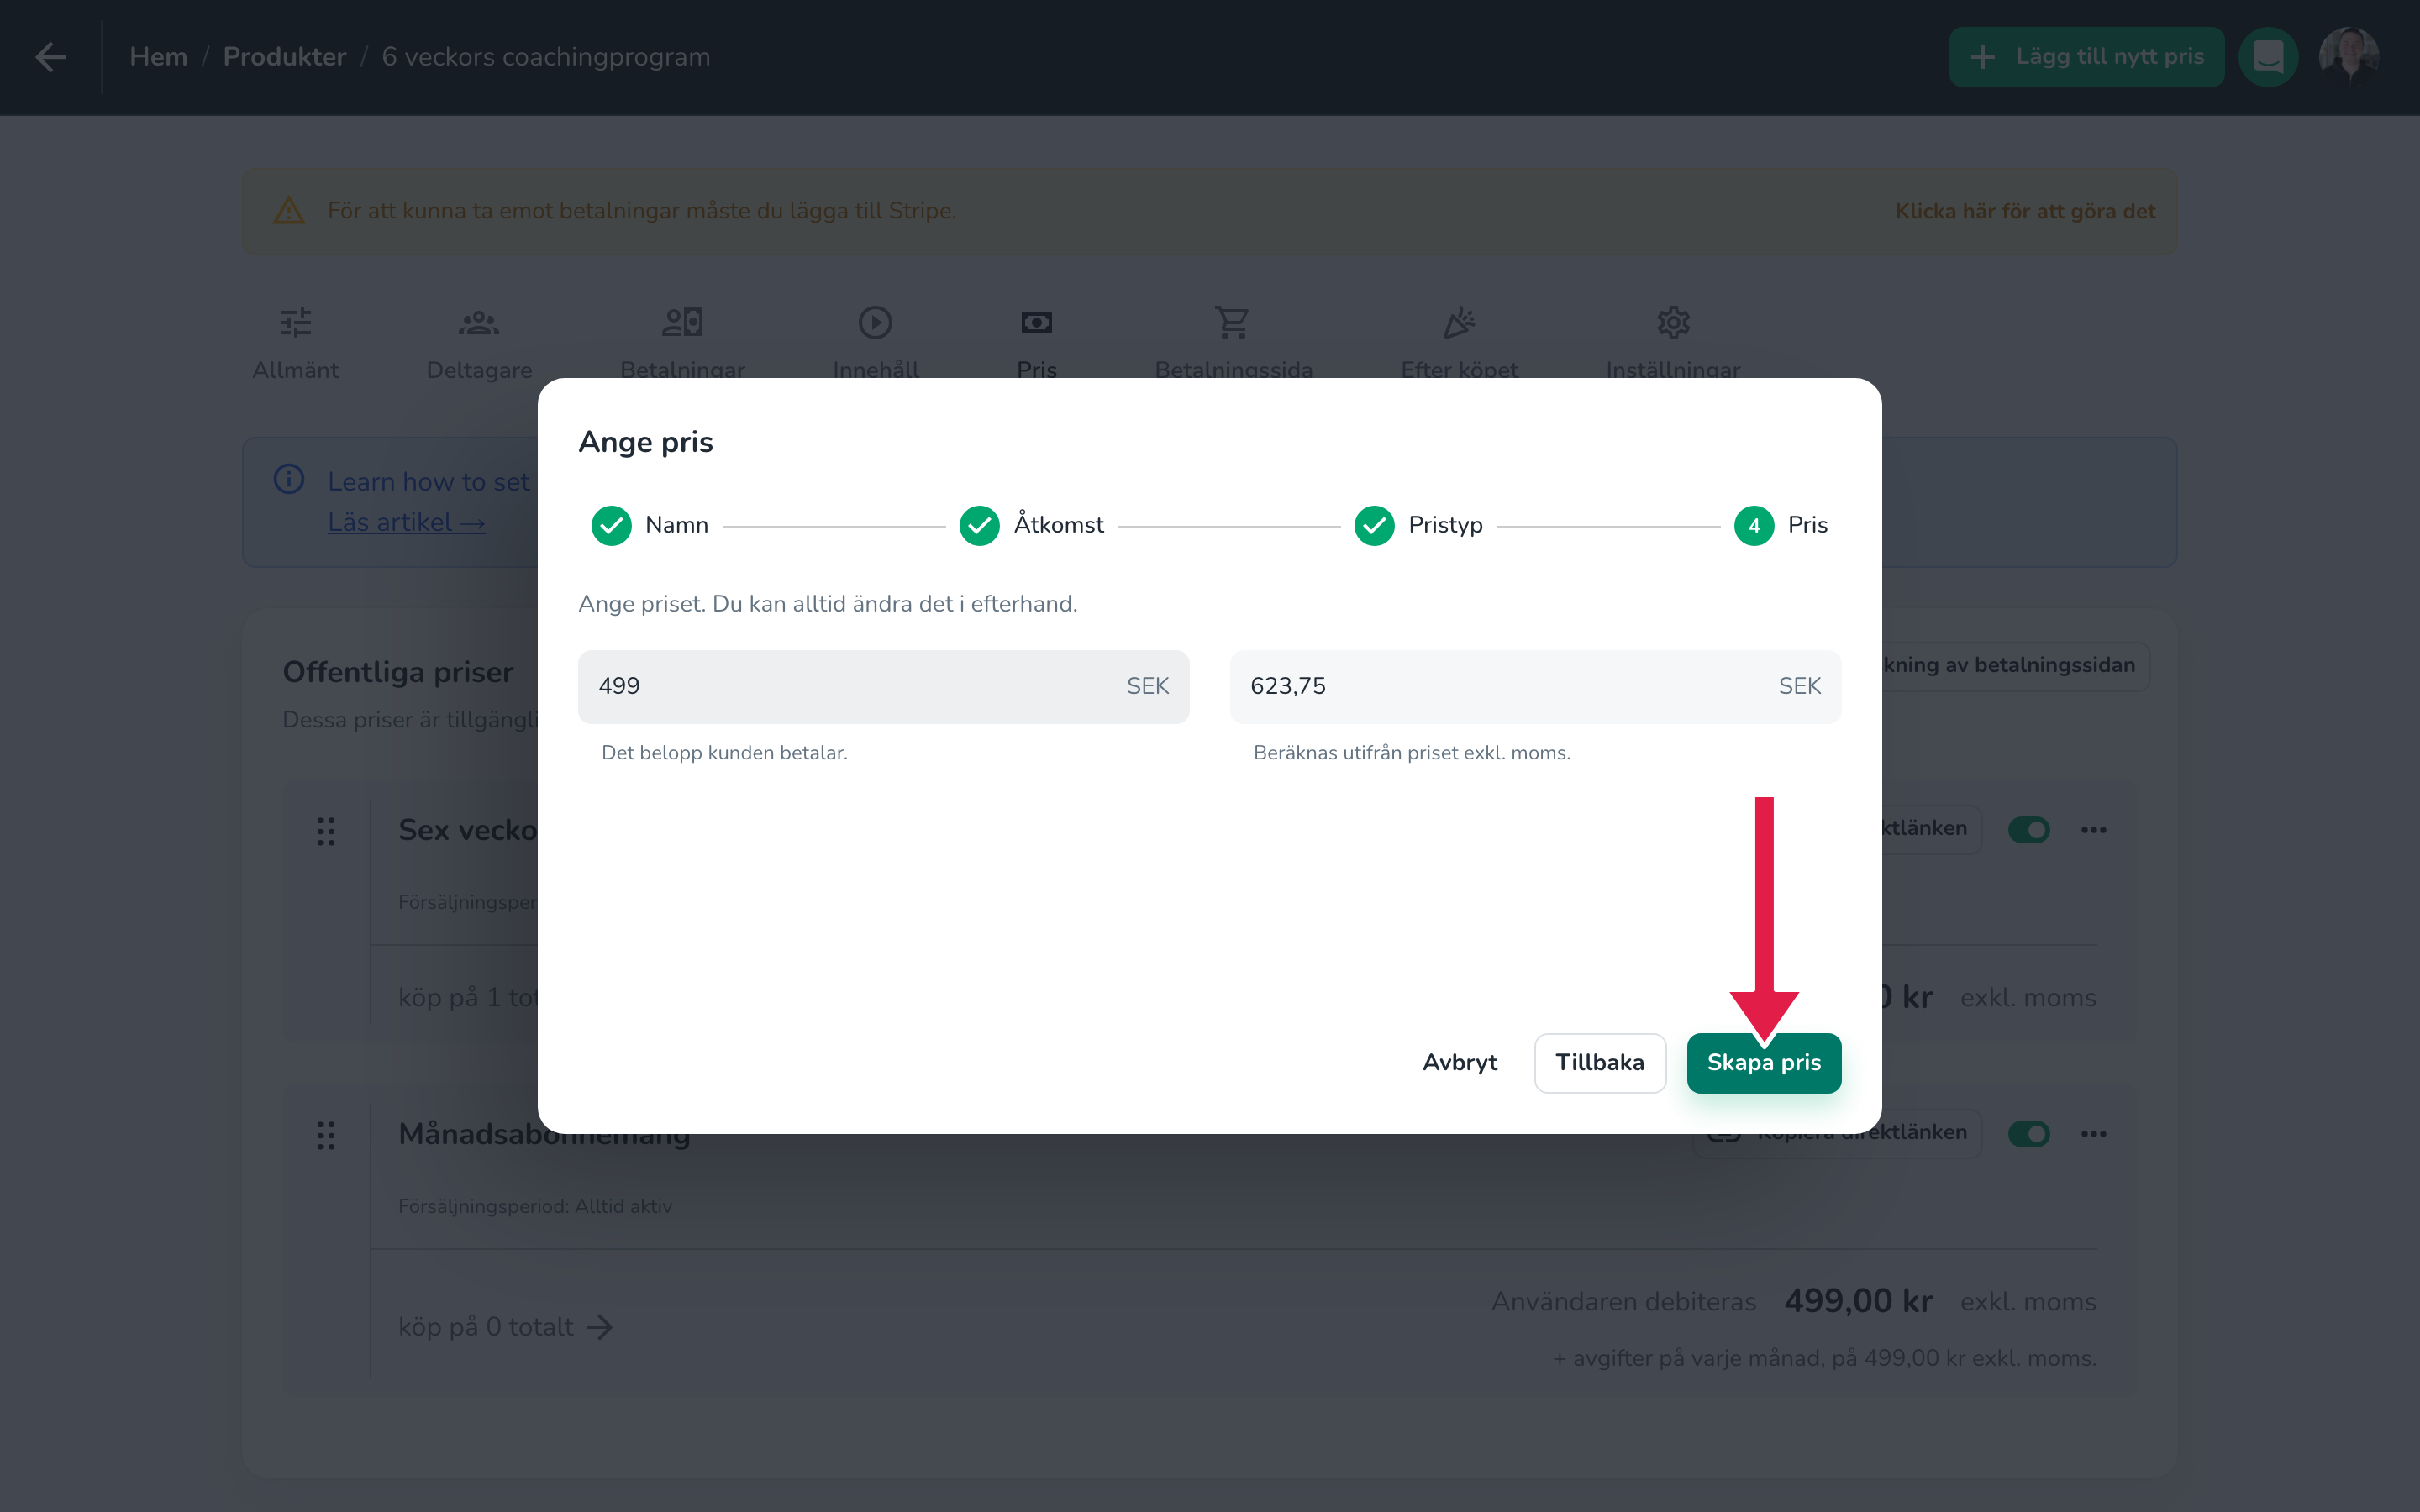
Task: Click the 6 veckors coachingprogram breadcrumb
Action: point(546,57)
